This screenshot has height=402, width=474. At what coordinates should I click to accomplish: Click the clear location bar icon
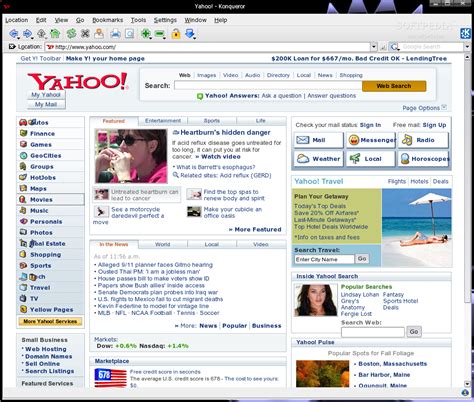[12, 47]
